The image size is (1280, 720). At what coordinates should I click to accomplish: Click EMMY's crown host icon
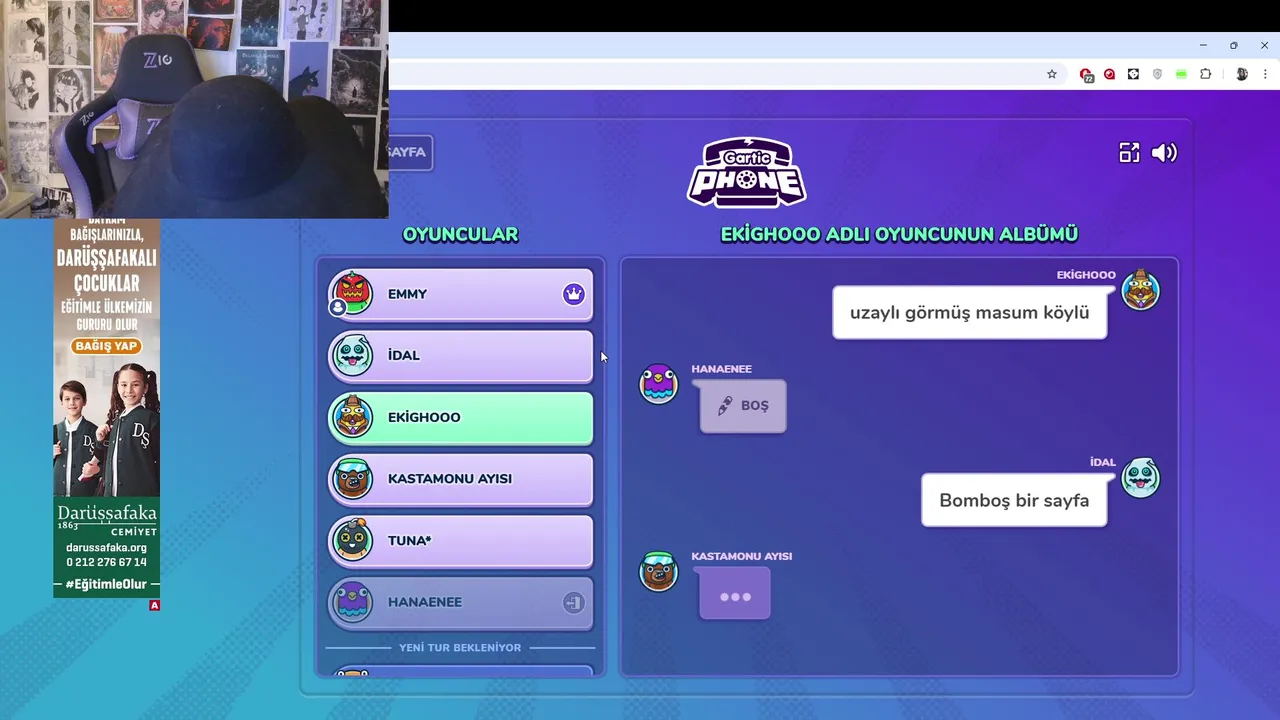(x=573, y=294)
